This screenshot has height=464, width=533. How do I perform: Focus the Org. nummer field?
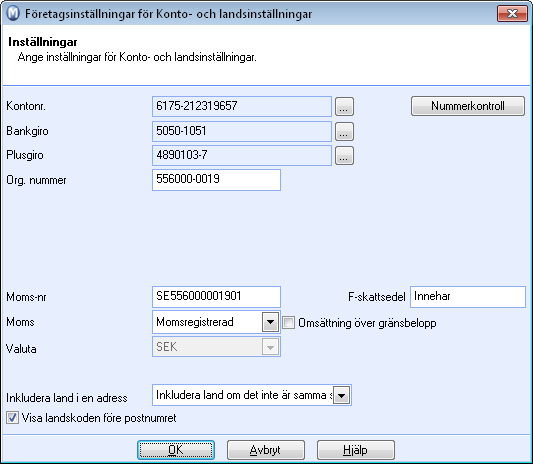(216, 180)
